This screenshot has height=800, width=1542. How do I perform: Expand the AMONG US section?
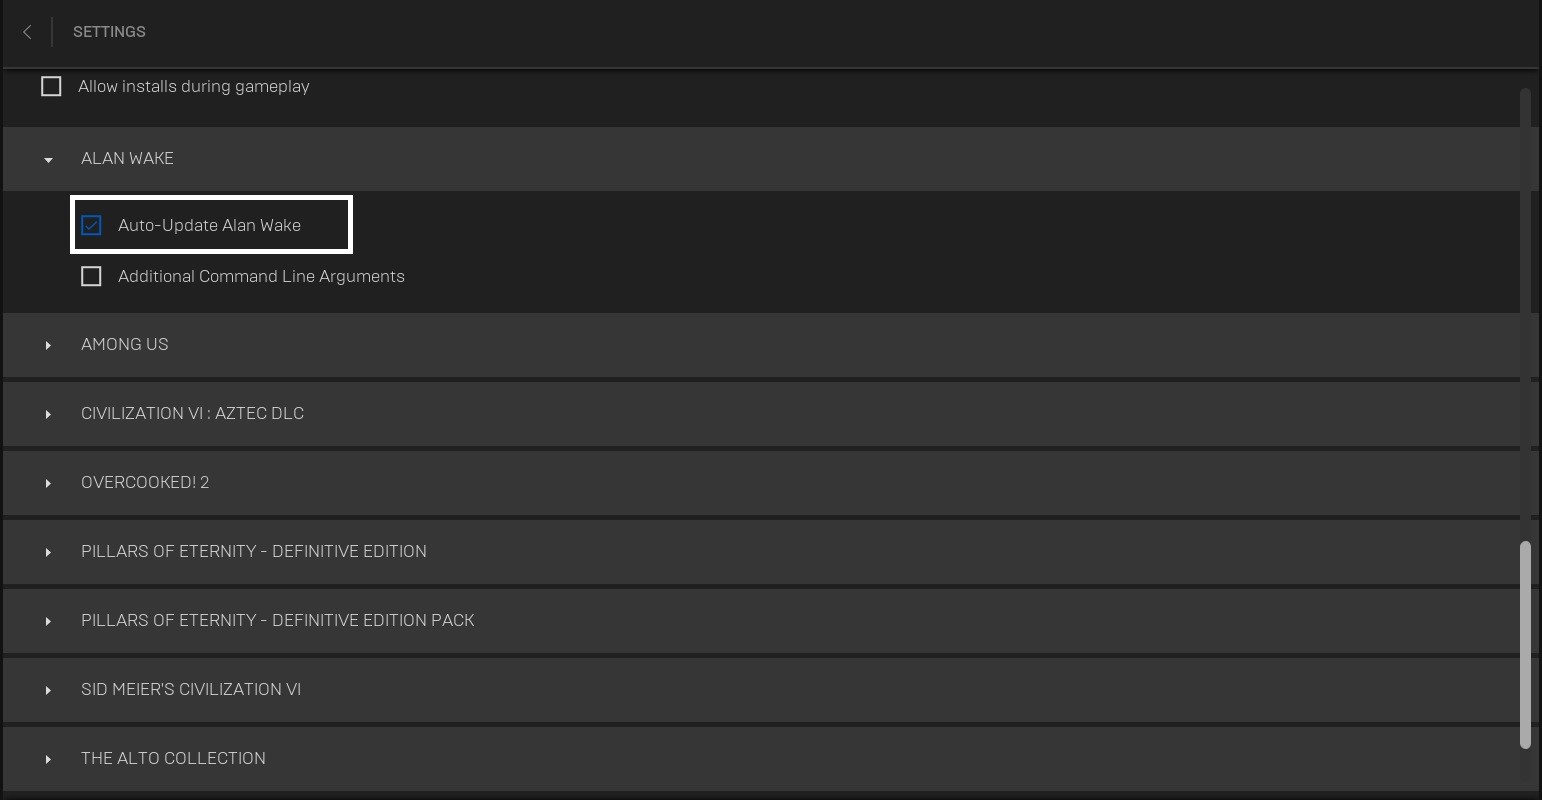[x=124, y=344]
